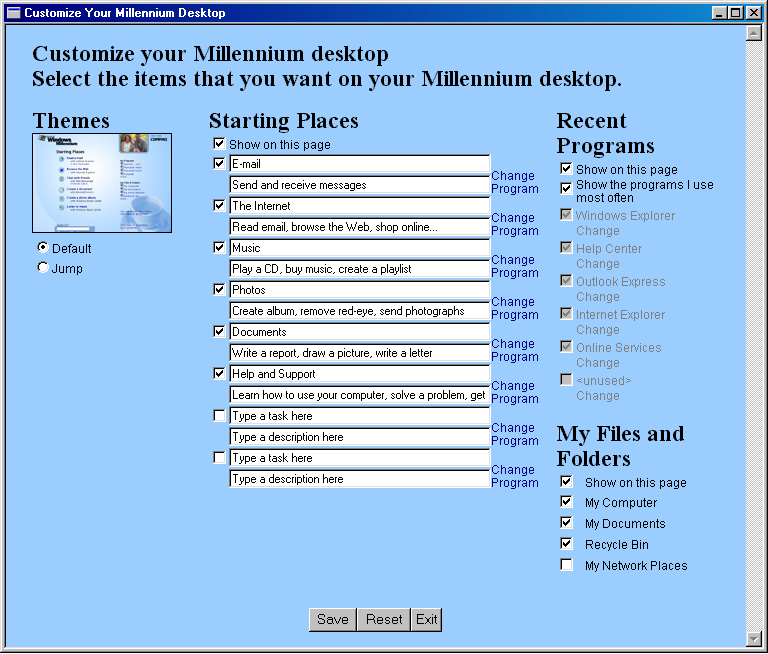
Task: Click the window system menu icon in title bar
Action: click(x=14, y=12)
